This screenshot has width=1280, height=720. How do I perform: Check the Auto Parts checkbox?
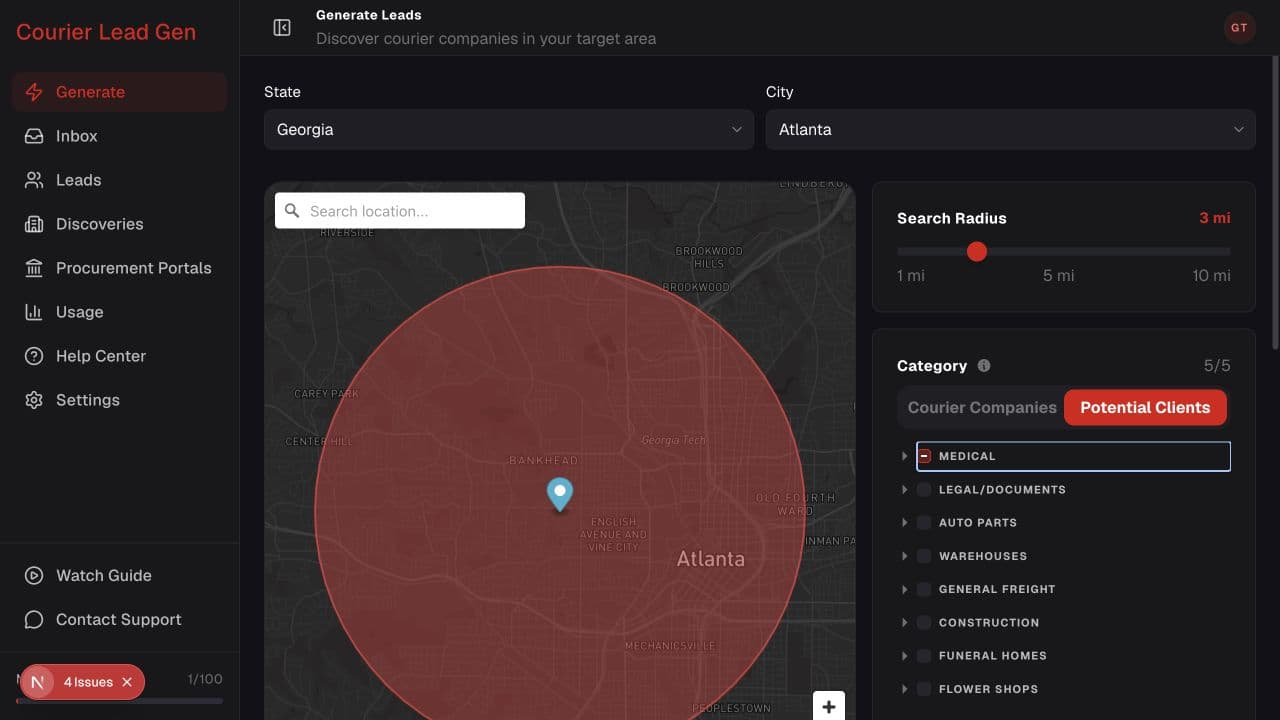pos(924,522)
